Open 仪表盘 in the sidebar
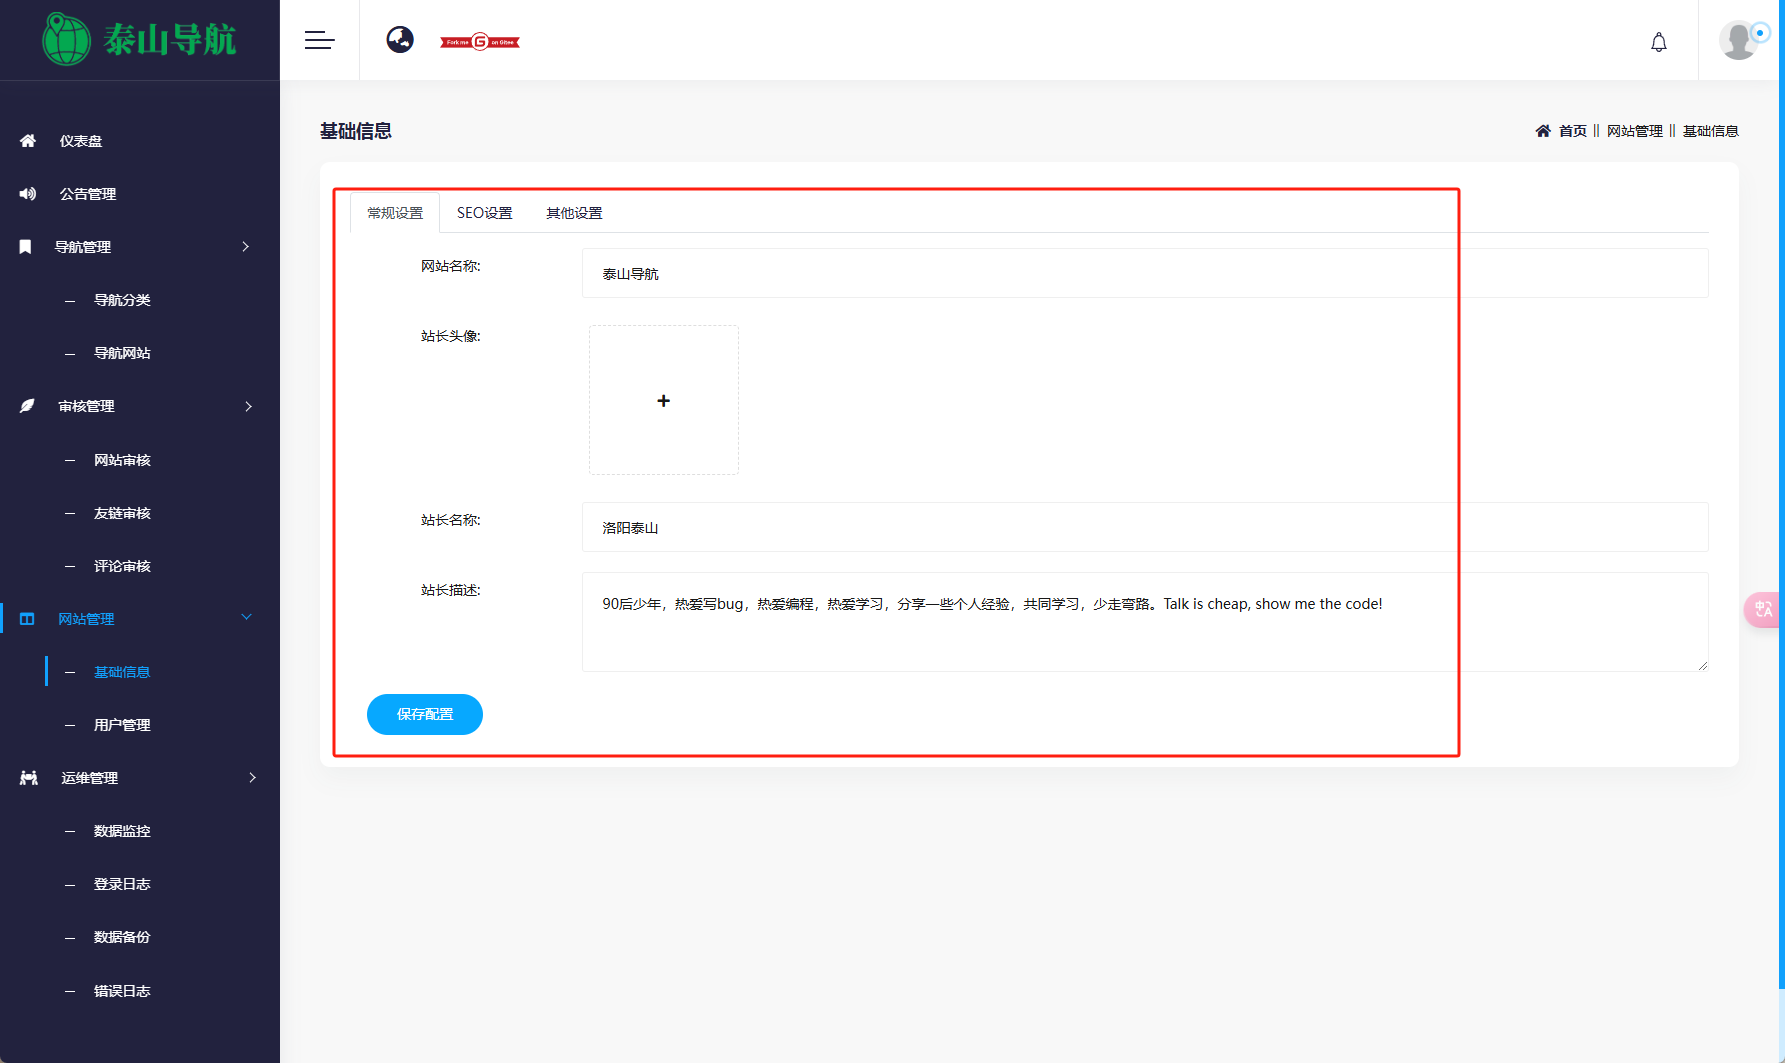Image resolution: width=1785 pixels, height=1063 pixels. 81,141
